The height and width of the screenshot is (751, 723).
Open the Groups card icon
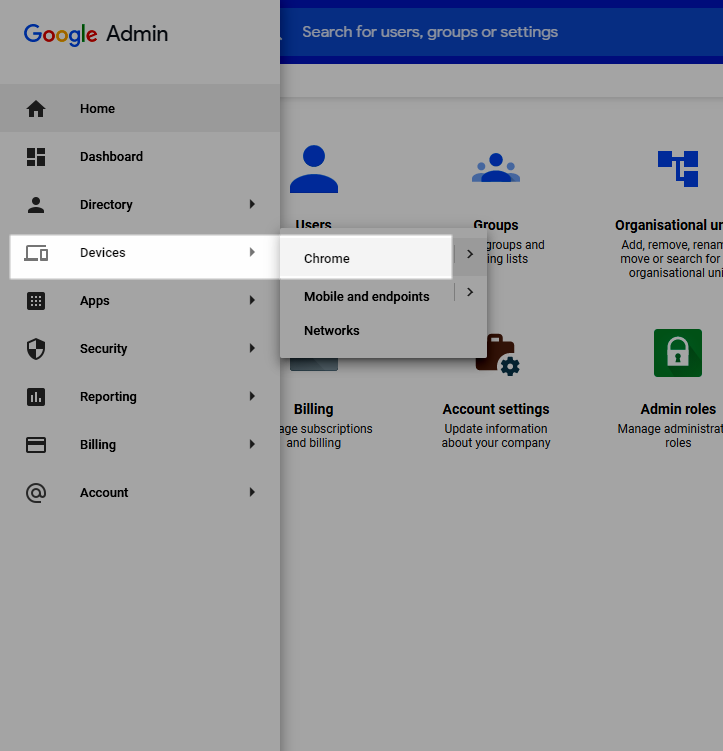pyautogui.click(x=496, y=168)
